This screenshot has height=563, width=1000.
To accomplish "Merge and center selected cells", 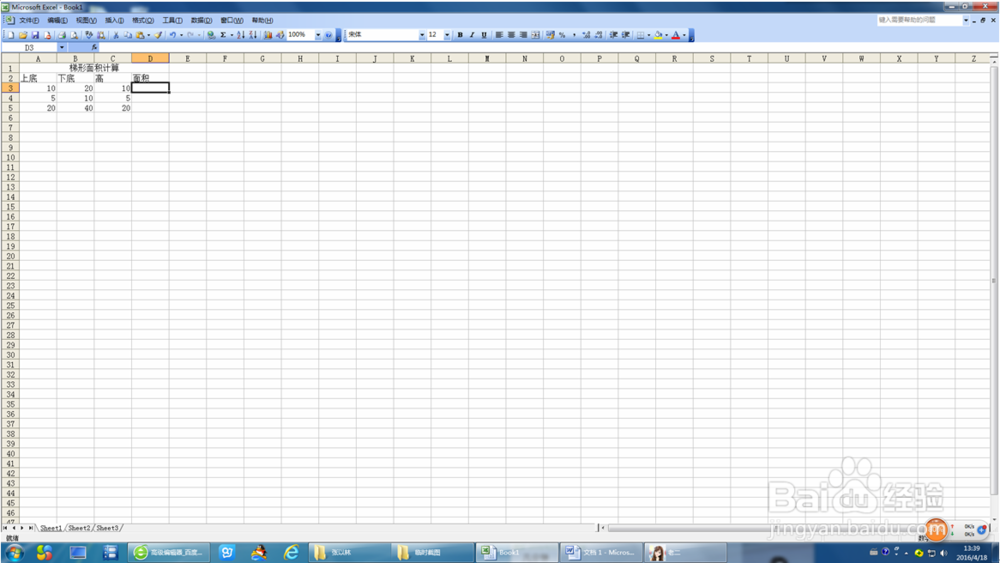I will tap(535, 35).
